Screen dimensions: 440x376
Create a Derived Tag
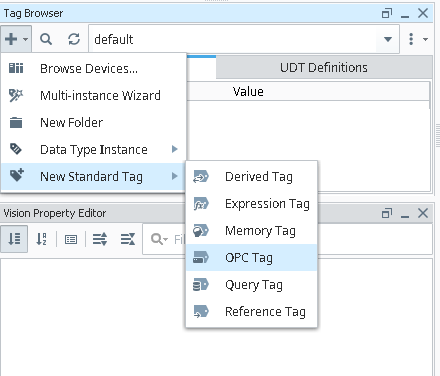pos(252,177)
